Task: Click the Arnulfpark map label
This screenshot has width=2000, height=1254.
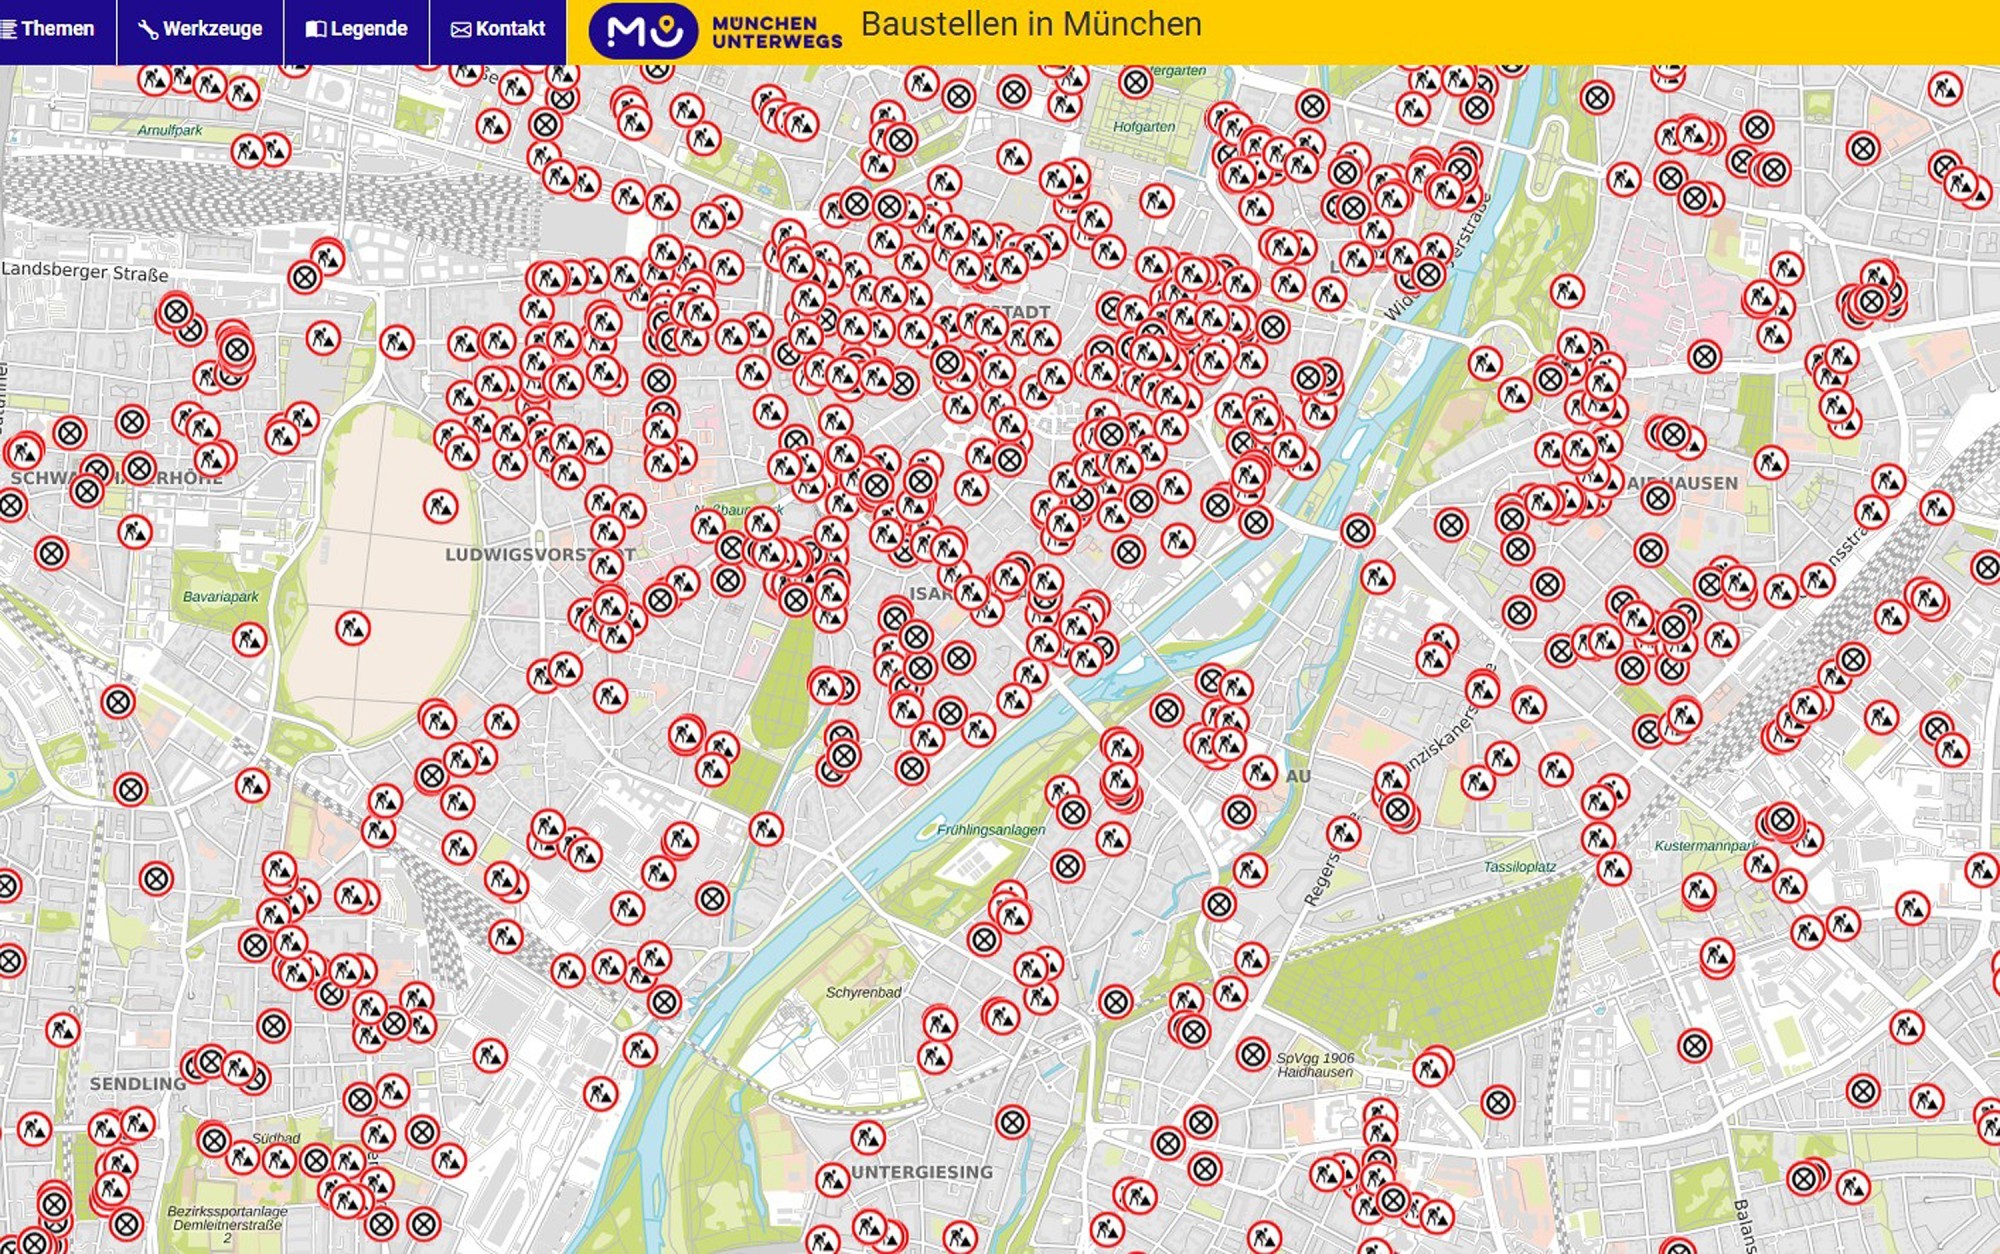Action: [x=170, y=130]
